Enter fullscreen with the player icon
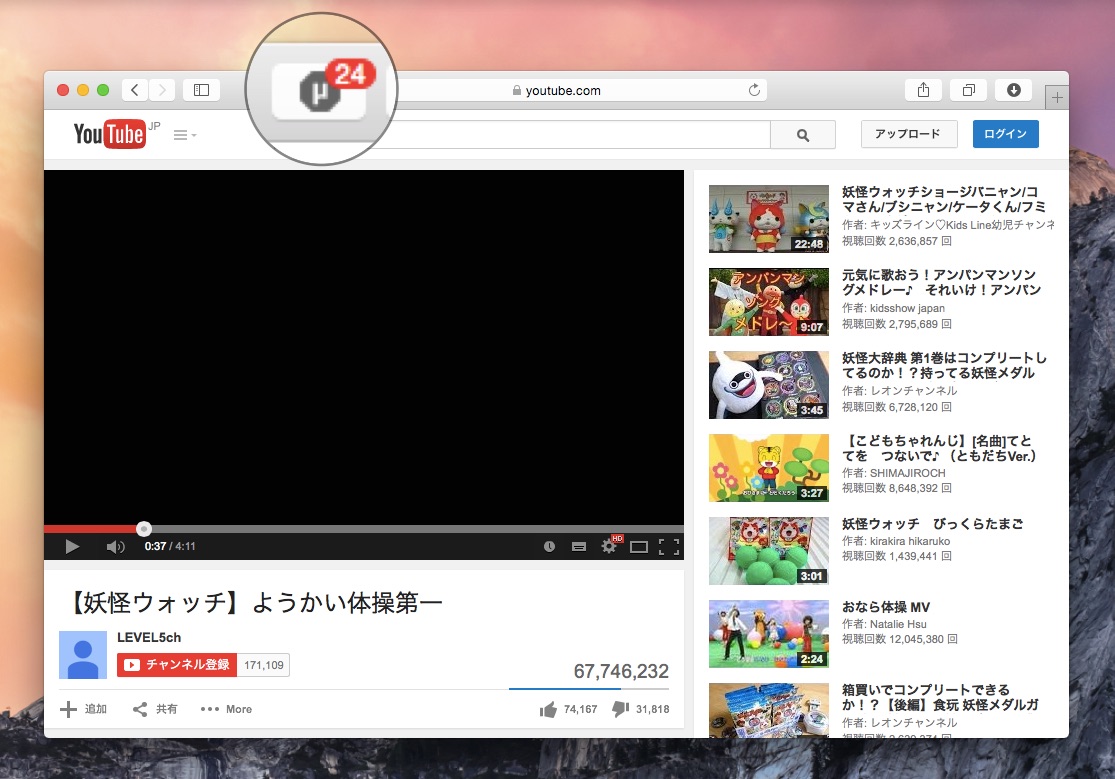The image size is (1115, 779). pos(668,546)
